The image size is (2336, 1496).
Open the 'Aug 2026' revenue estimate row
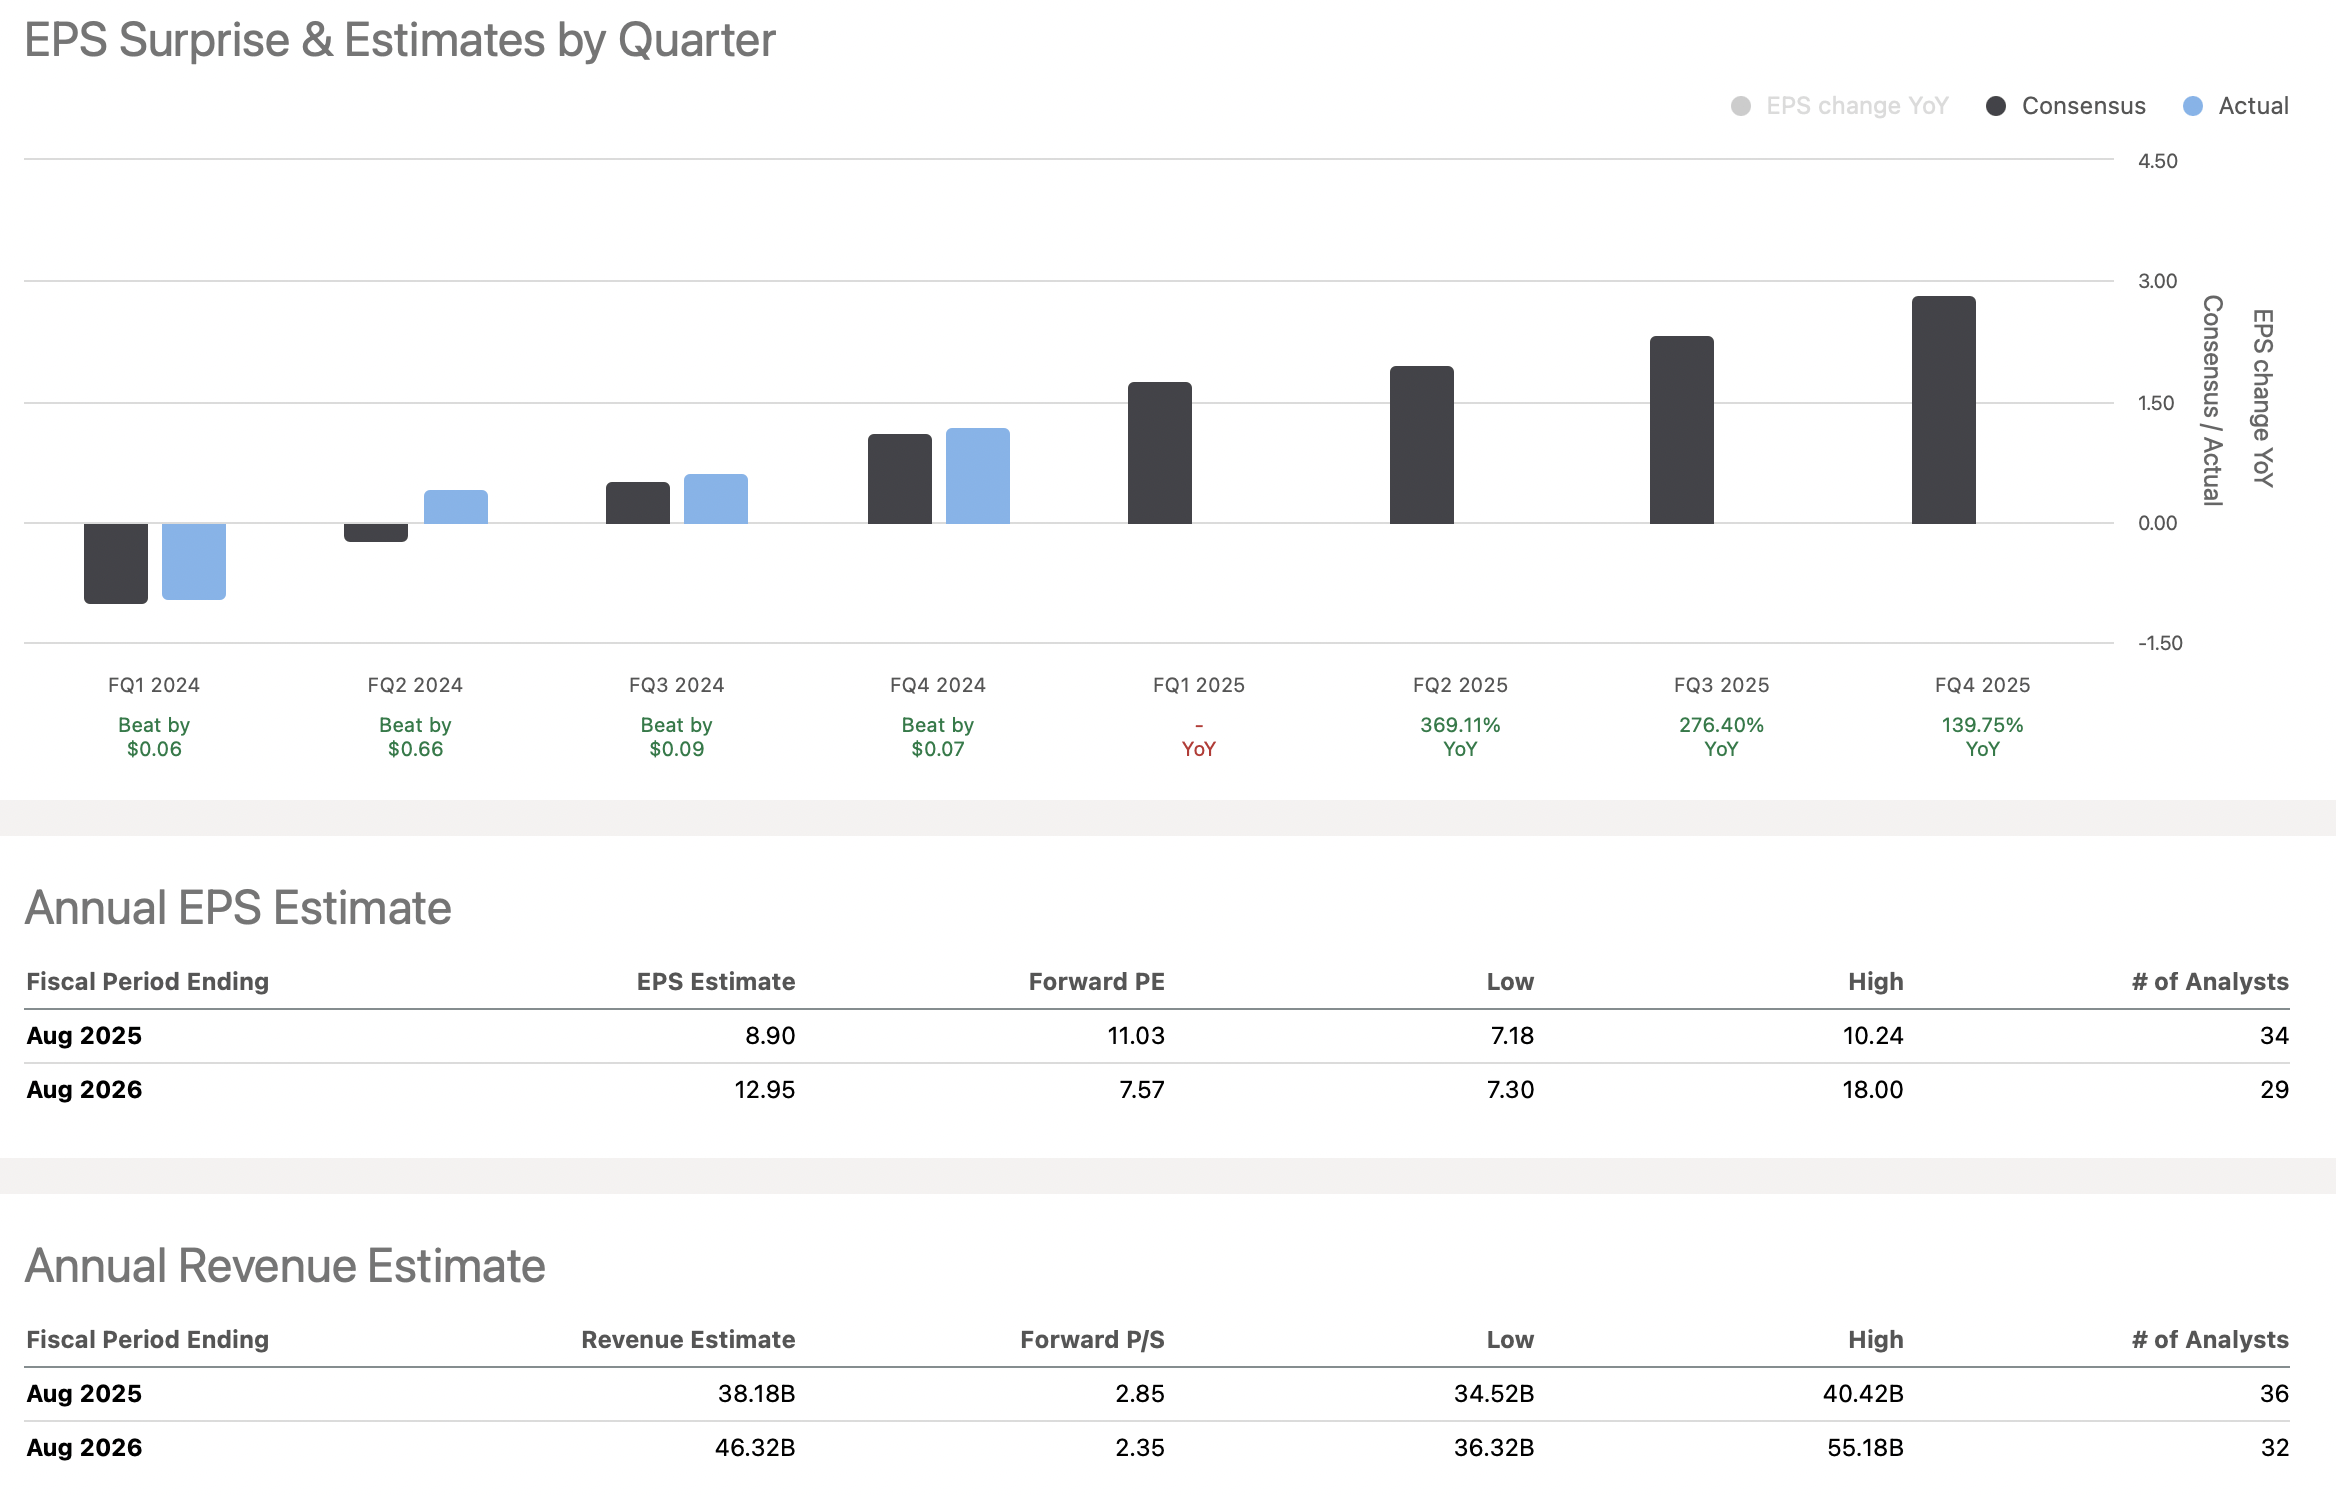[84, 1447]
